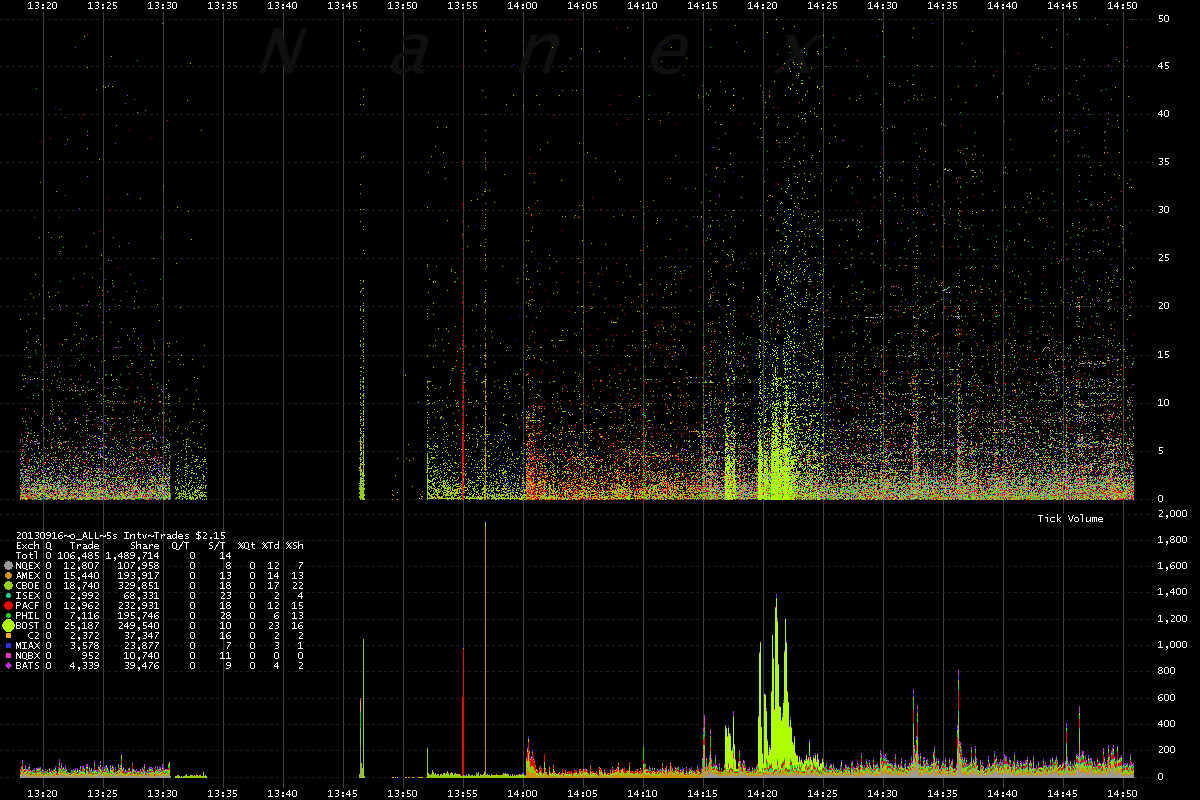Click the large lime BOST legend circle
Viewport: 1200px width, 800px height.
pos(8,626)
